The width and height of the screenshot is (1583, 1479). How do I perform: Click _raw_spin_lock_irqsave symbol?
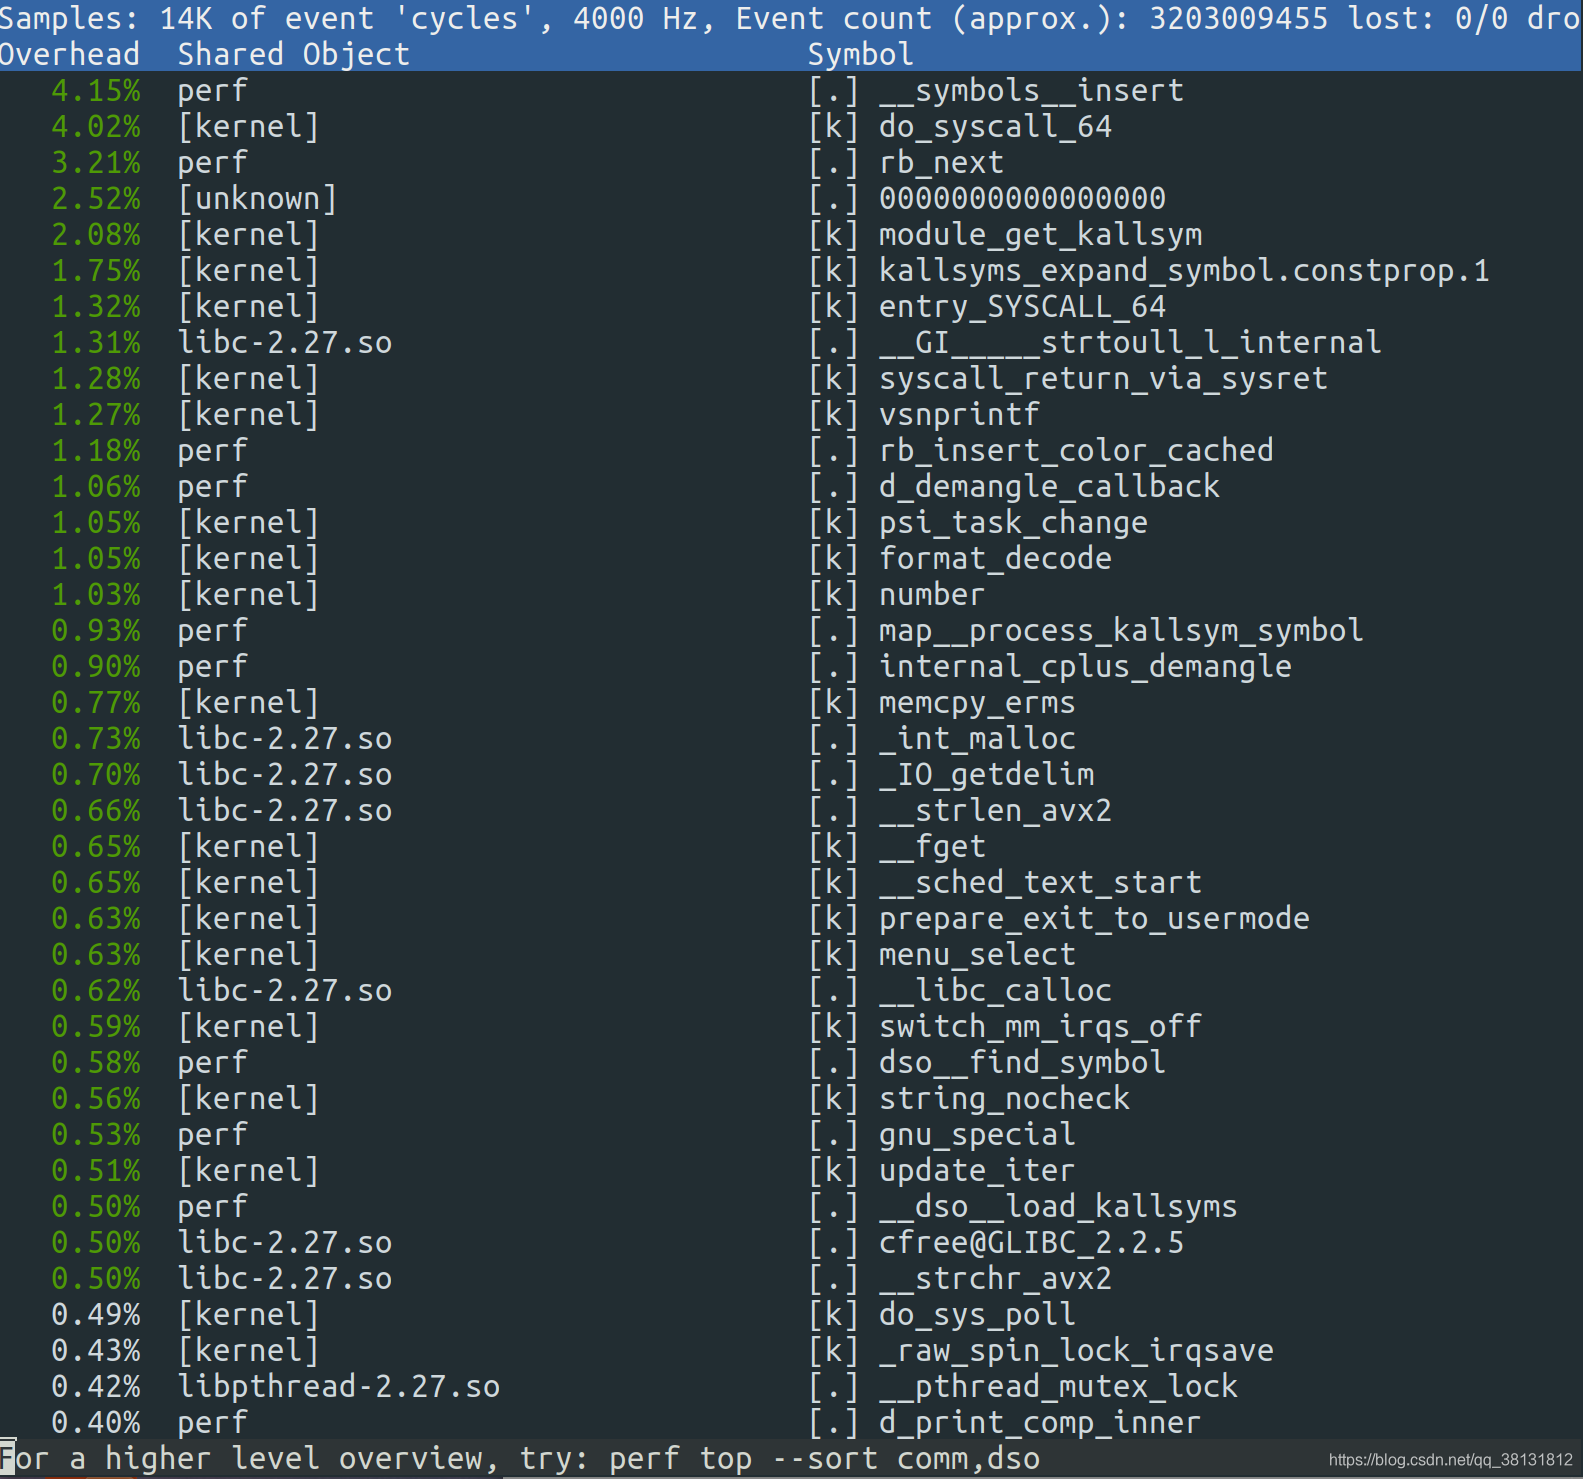click(x=1076, y=1350)
